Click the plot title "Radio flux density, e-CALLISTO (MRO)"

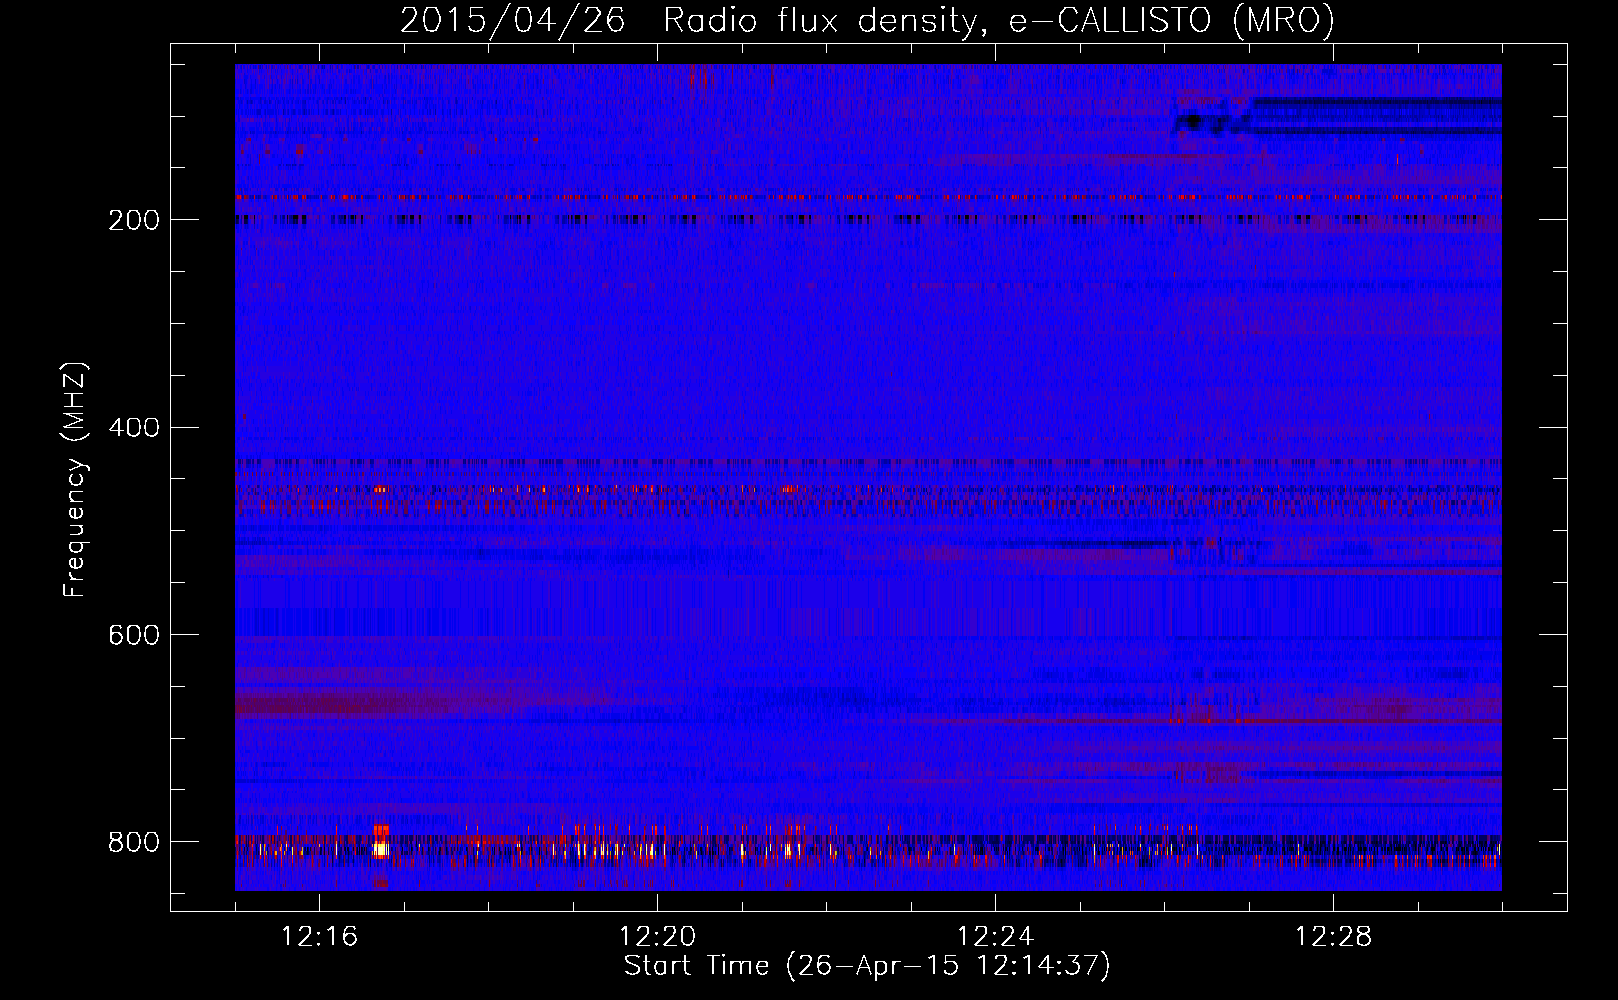tap(998, 20)
